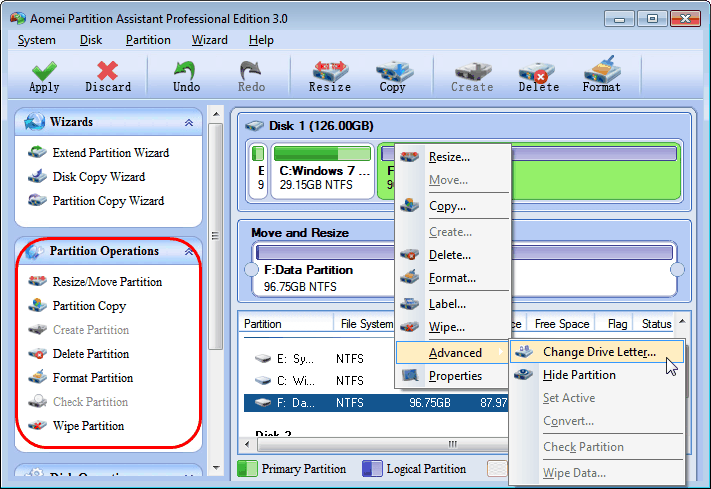The width and height of the screenshot is (711, 489).
Task: Select Partition Copy in Partition Operations
Action: pyautogui.click(x=77, y=306)
